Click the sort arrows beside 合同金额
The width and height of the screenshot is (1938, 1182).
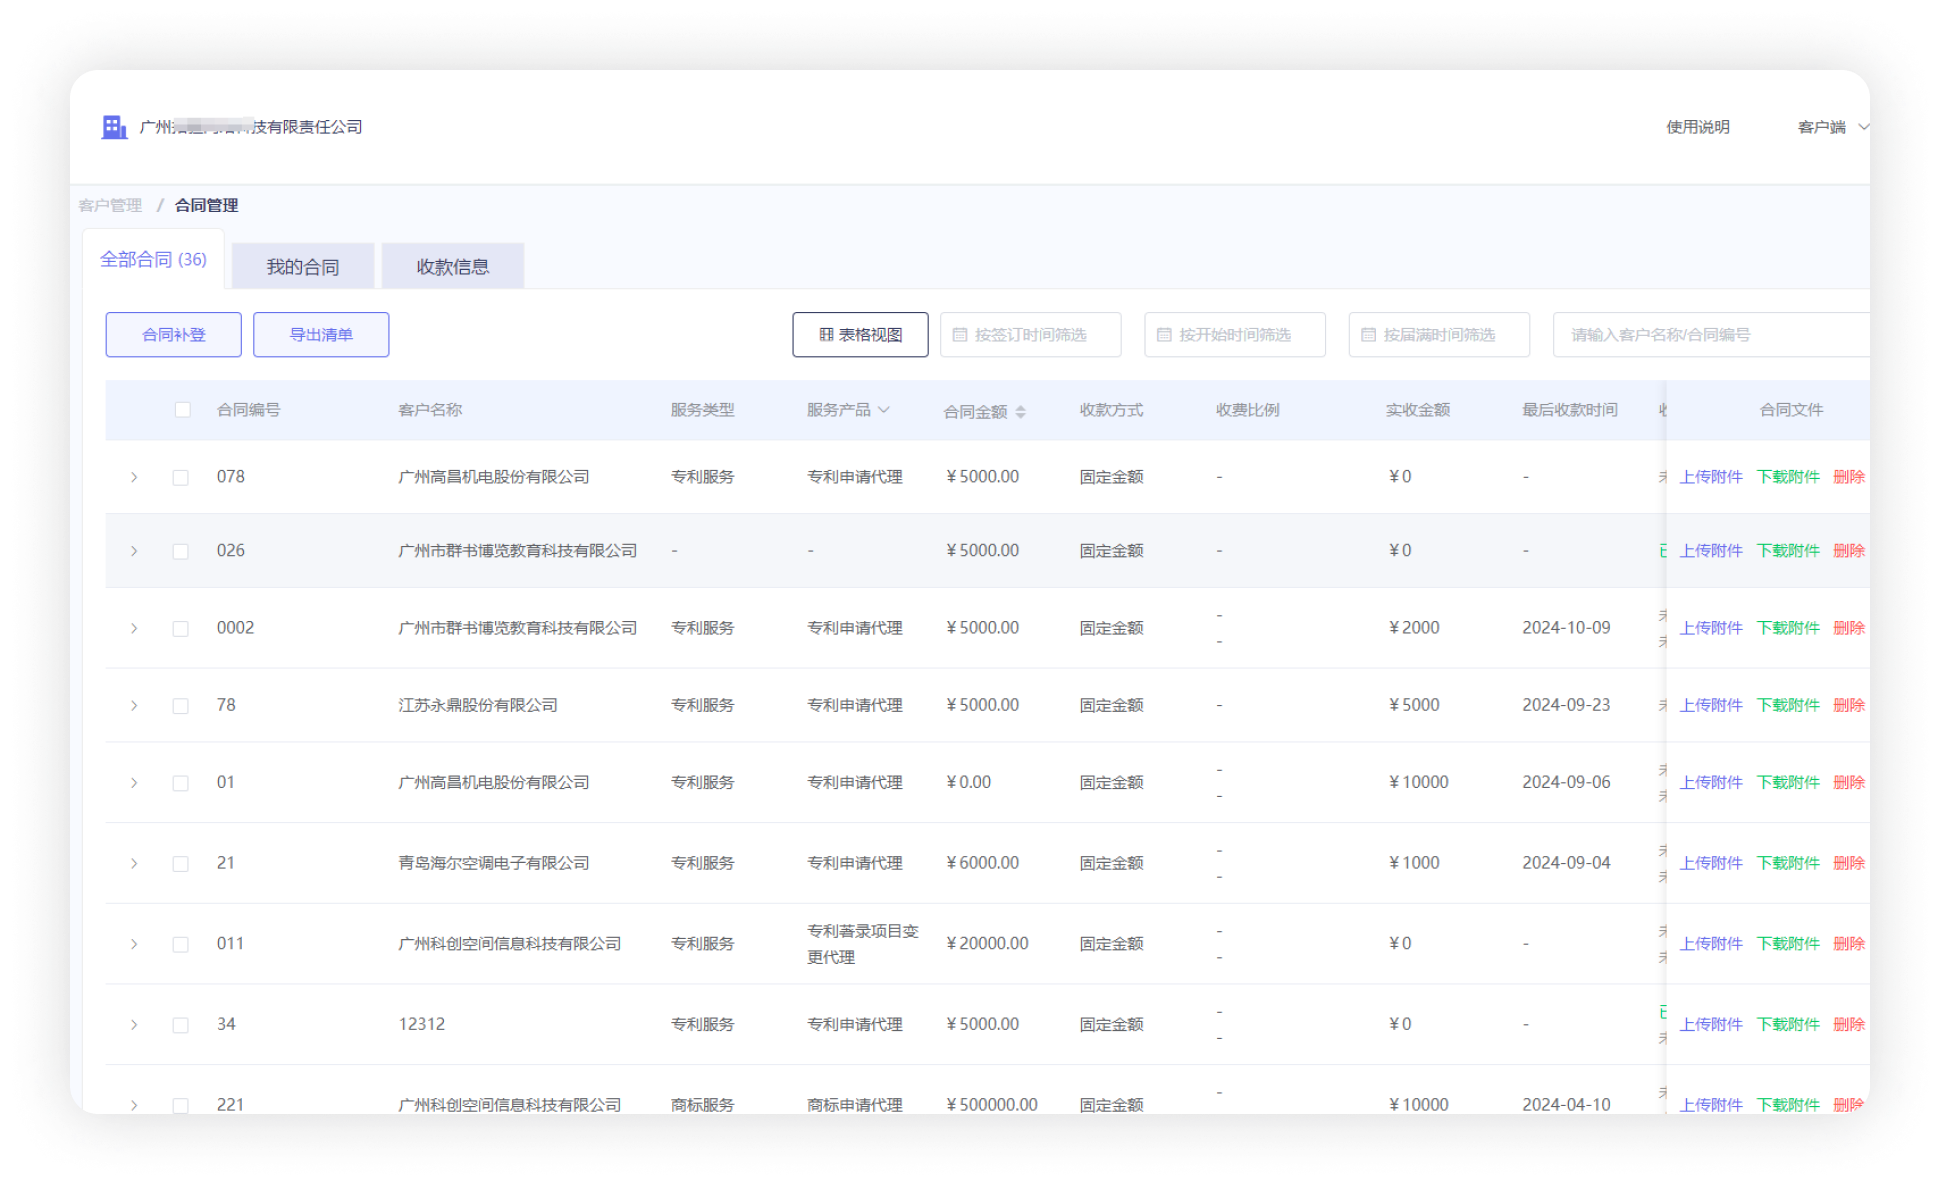pyautogui.click(x=1020, y=412)
